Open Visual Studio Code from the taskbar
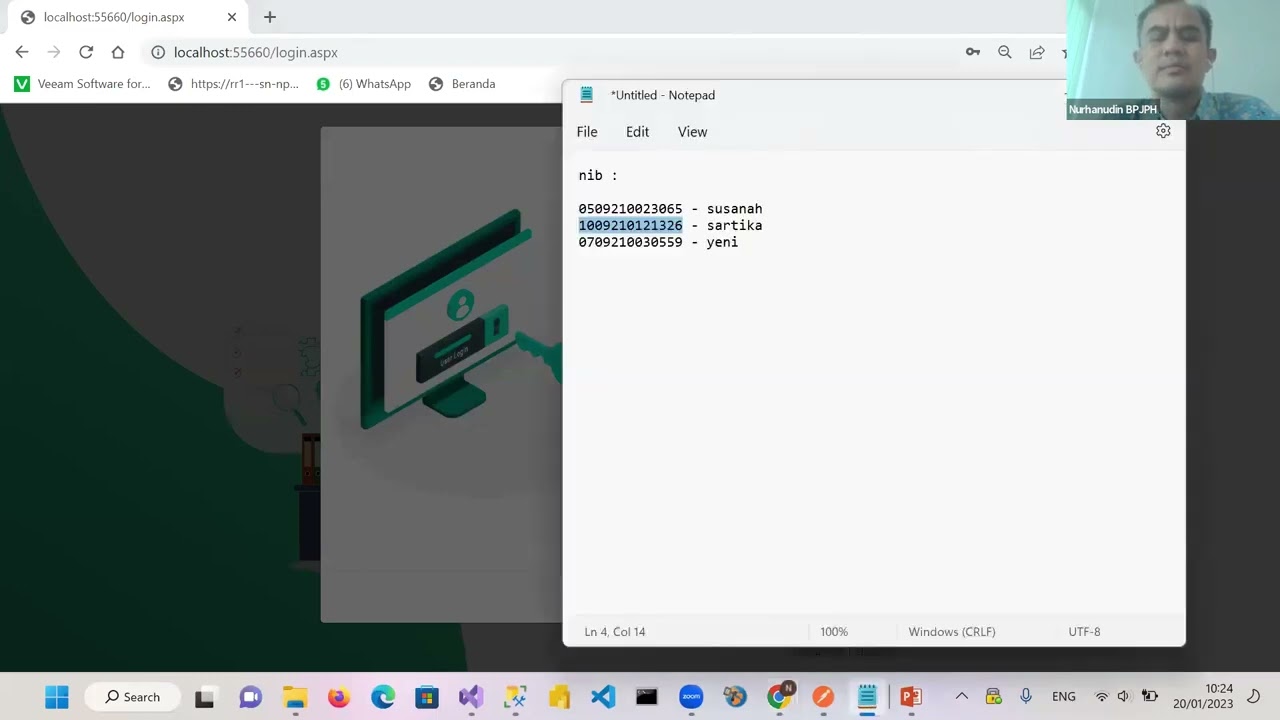The image size is (1280, 720). pos(603,697)
